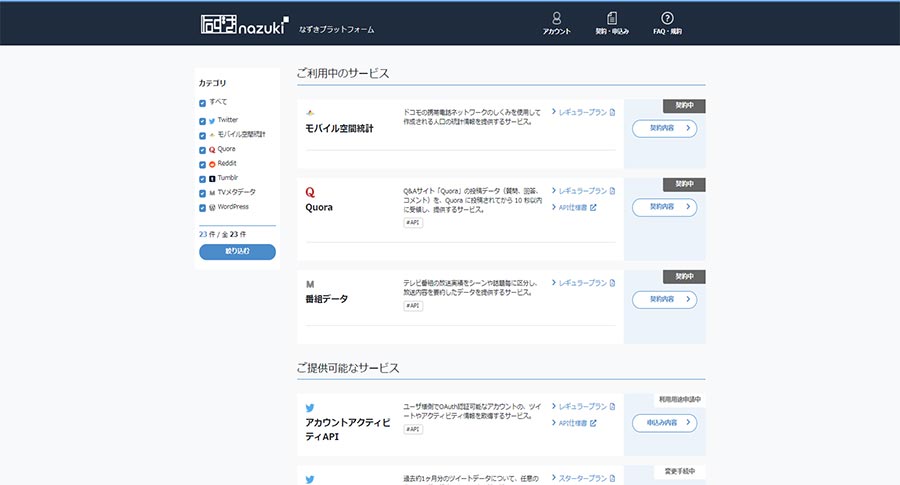Uncheck the WordPress category checkbox
Image resolution: width=900 pixels, height=485 pixels.
pyautogui.click(x=203, y=208)
